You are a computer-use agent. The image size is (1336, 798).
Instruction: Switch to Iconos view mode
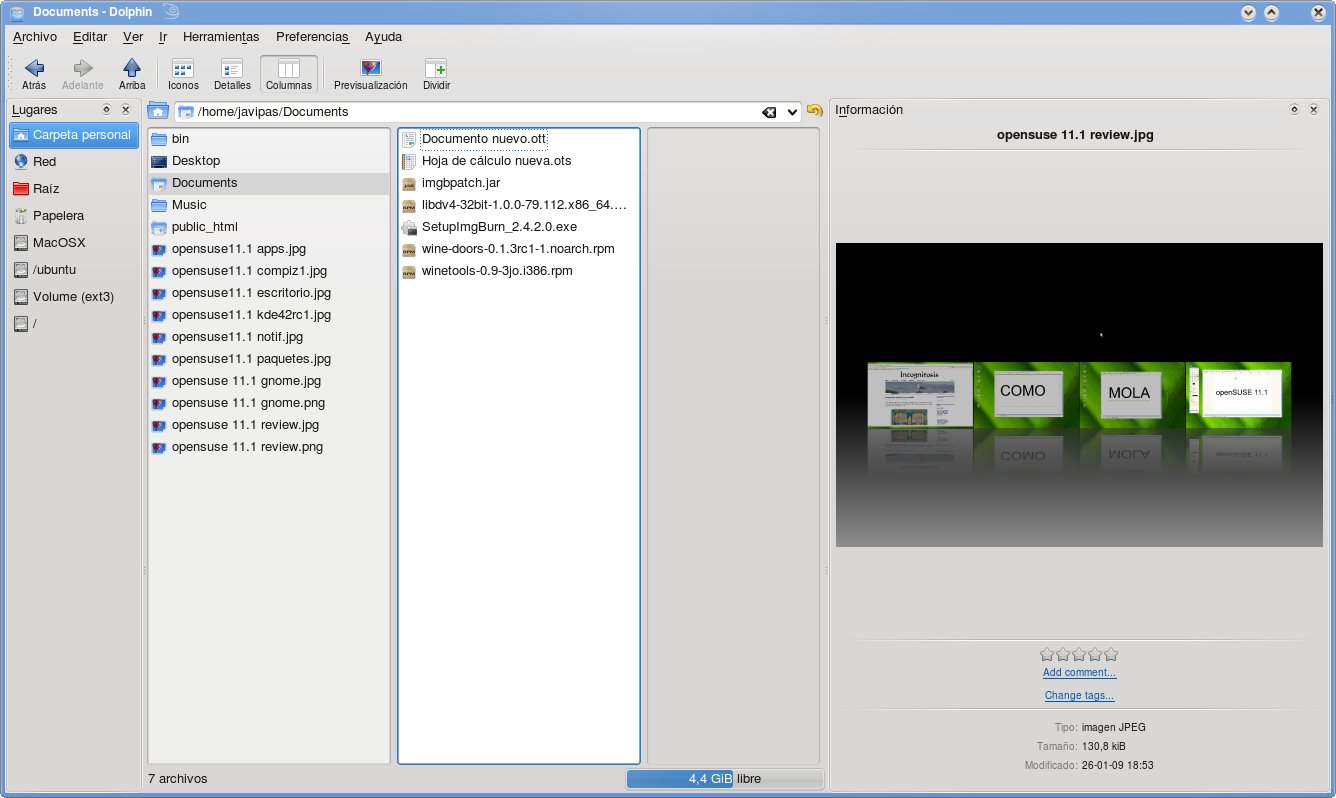pos(183,75)
